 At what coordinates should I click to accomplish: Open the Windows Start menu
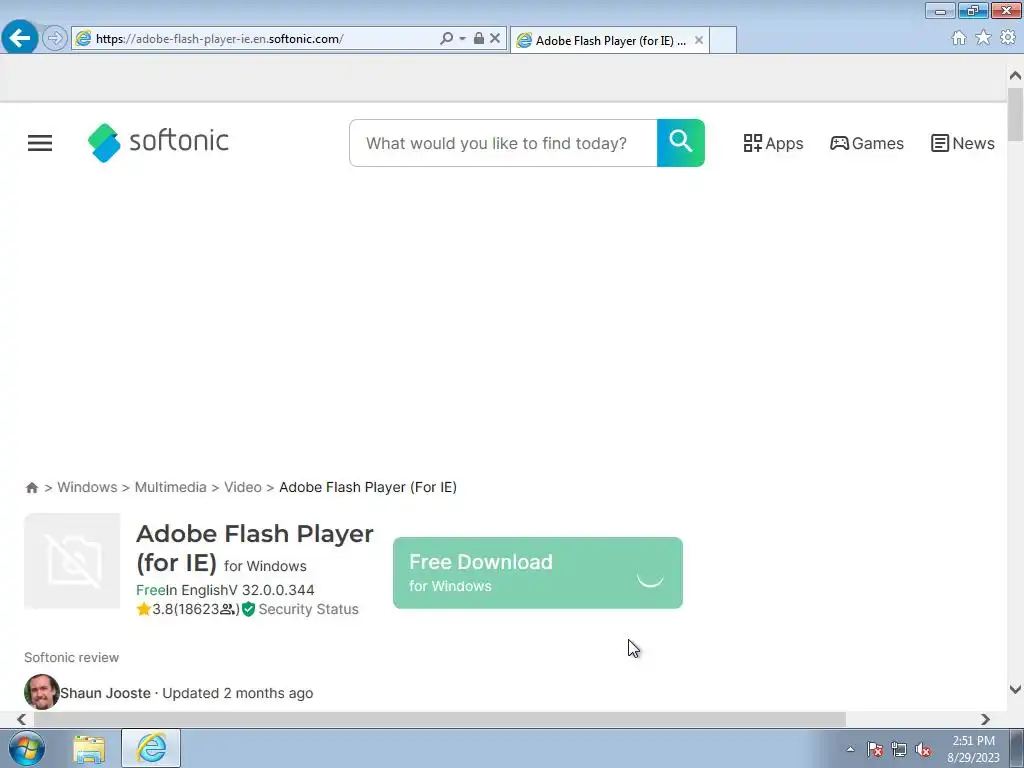[27, 748]
